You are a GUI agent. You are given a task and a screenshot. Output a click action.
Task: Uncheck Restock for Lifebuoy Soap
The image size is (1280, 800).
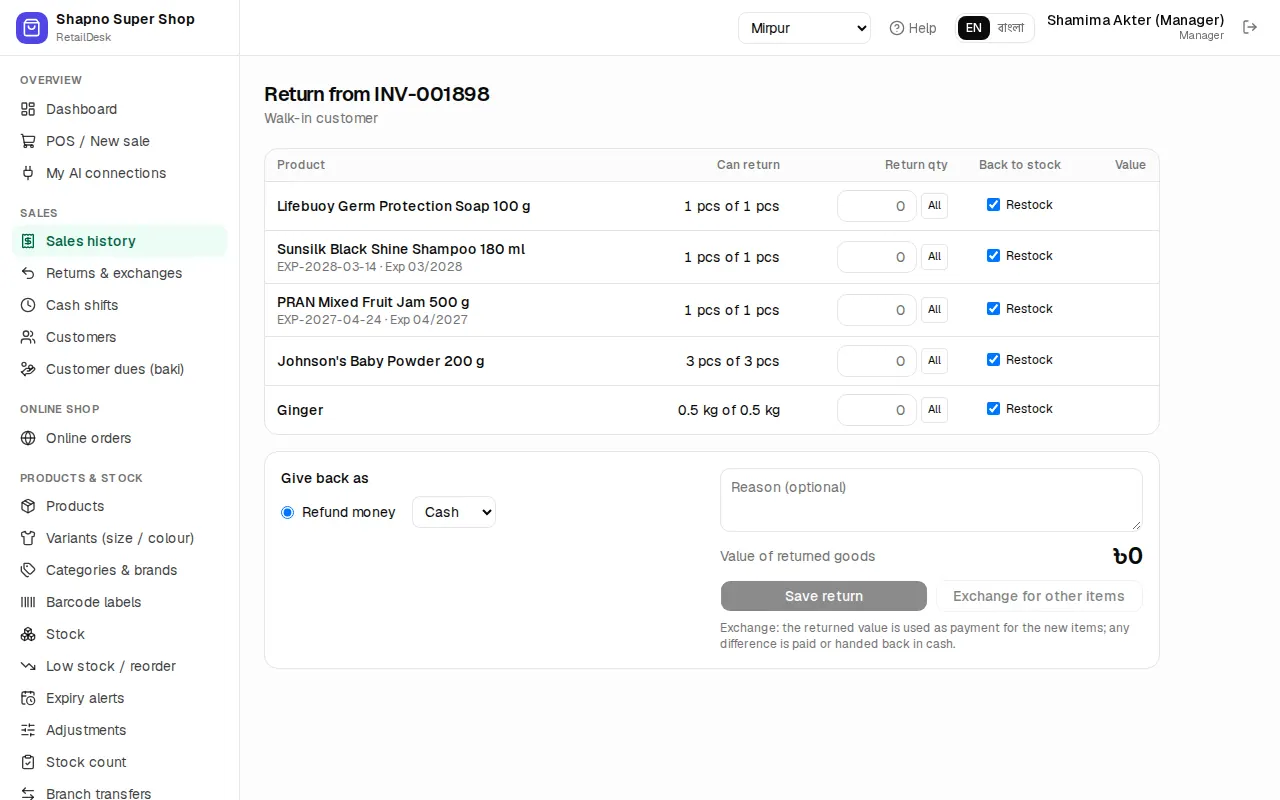point(993,205)
